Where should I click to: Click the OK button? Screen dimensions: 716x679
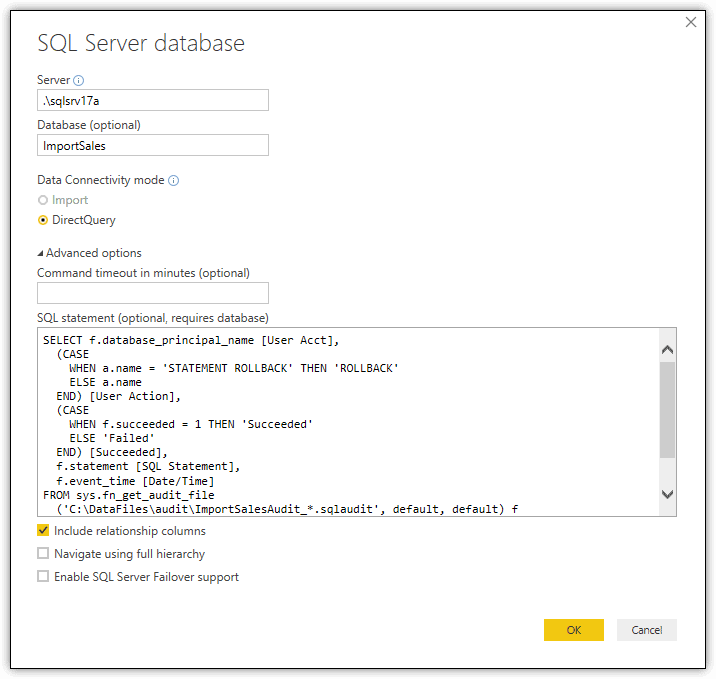point(574,630)
